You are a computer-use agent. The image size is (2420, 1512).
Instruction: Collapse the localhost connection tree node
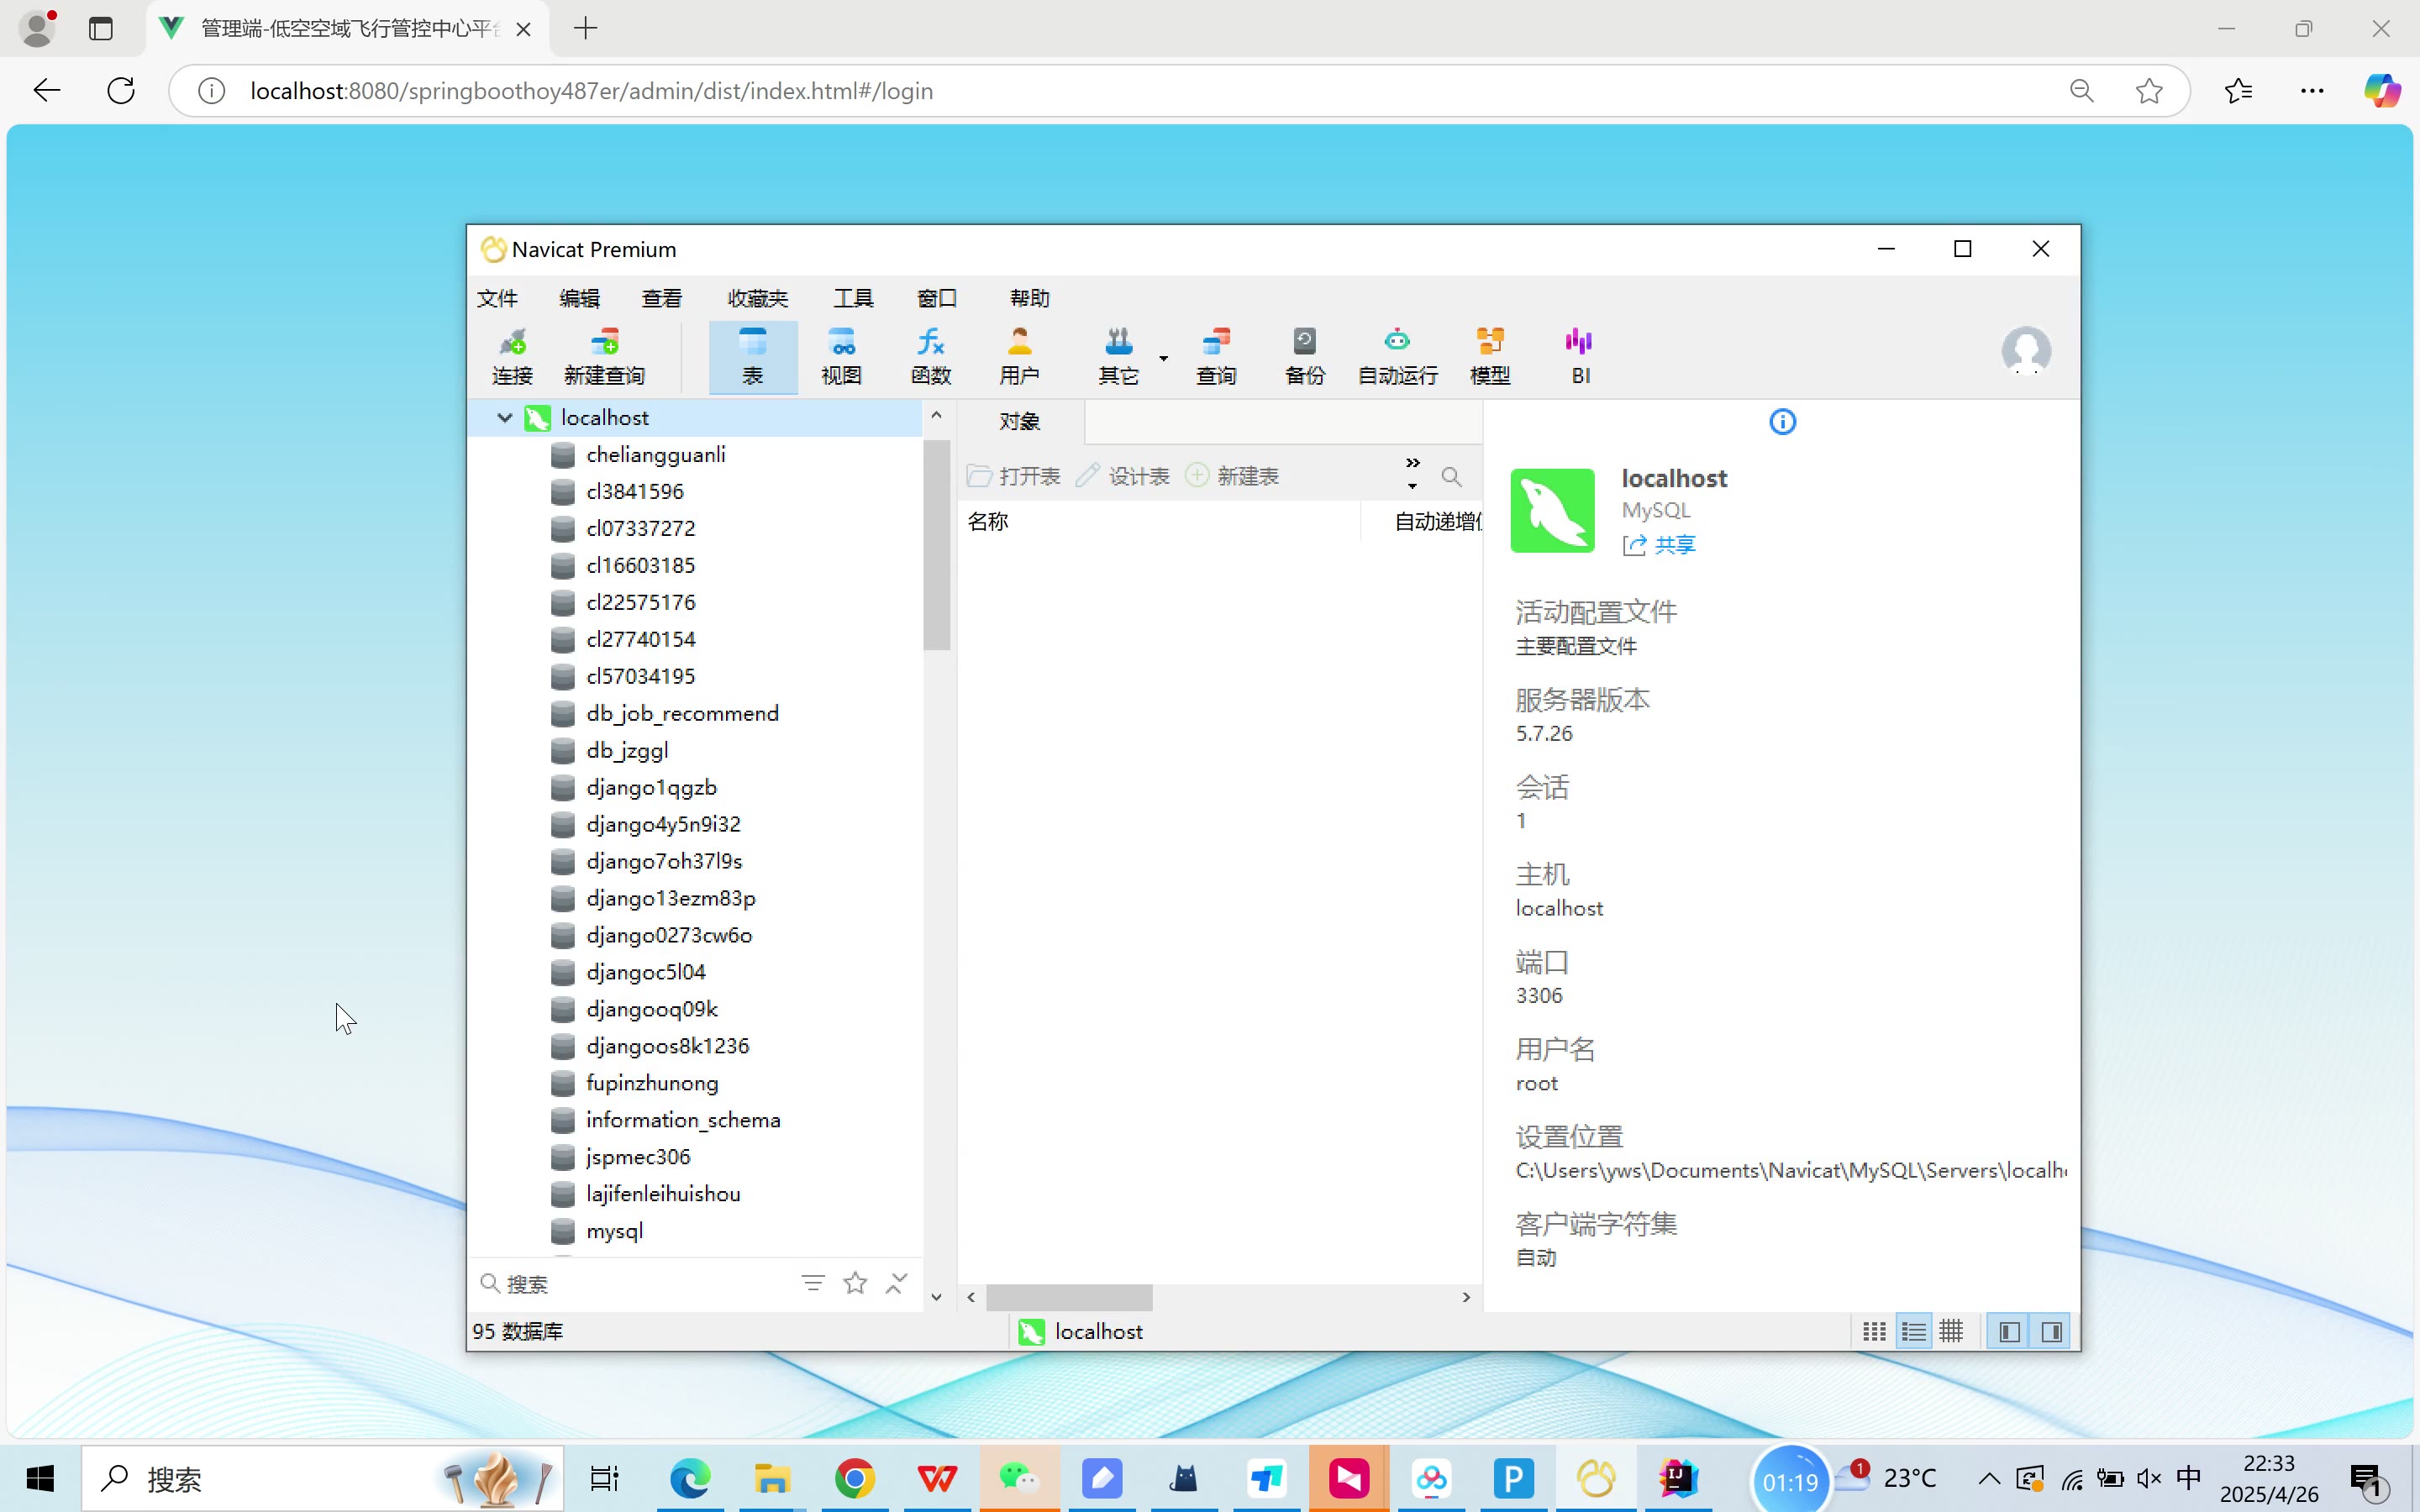tap(505, 418)
